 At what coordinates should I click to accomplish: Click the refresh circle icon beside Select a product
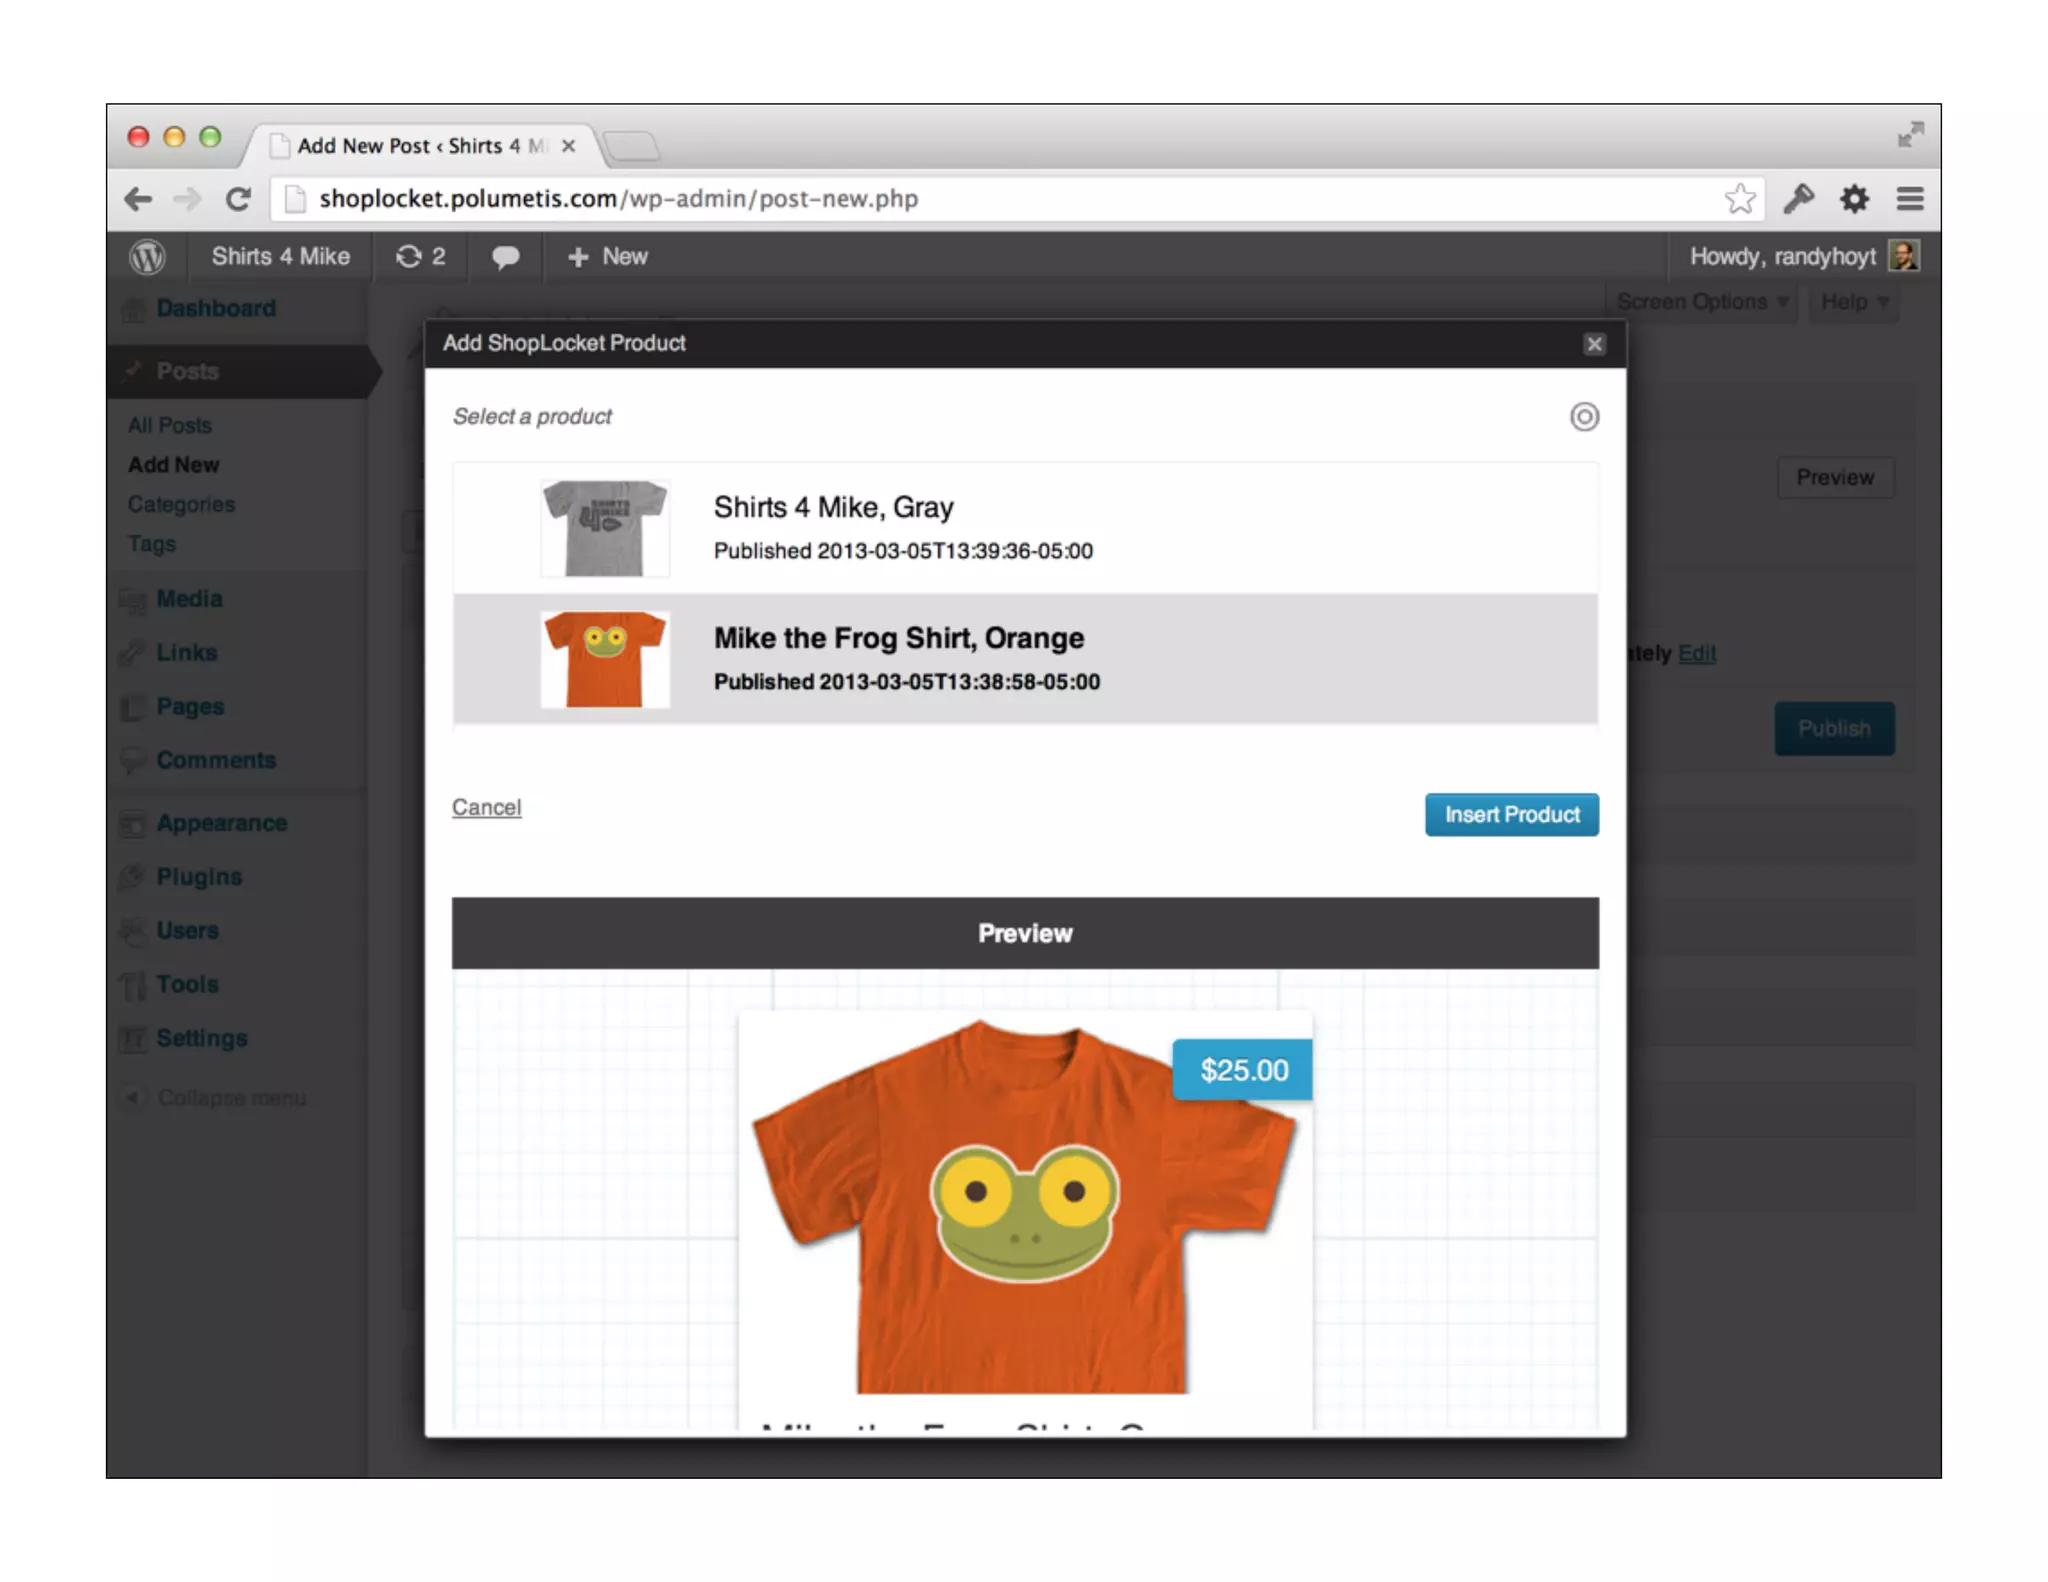1584,416
